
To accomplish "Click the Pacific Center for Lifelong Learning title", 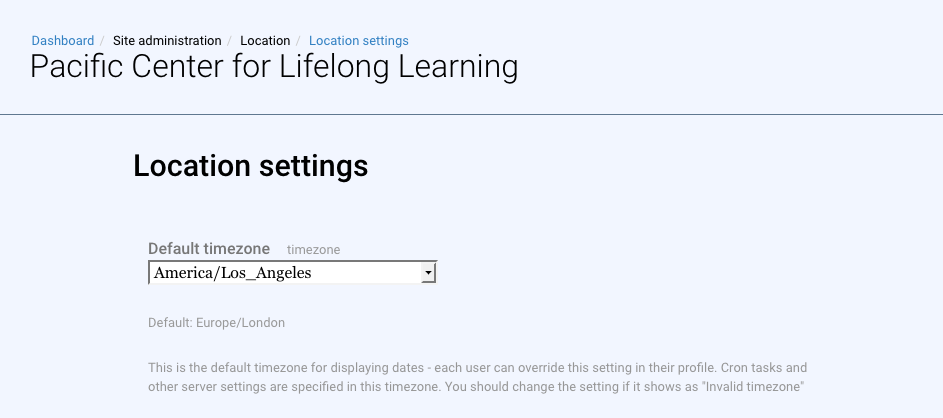I will (274, 67).
